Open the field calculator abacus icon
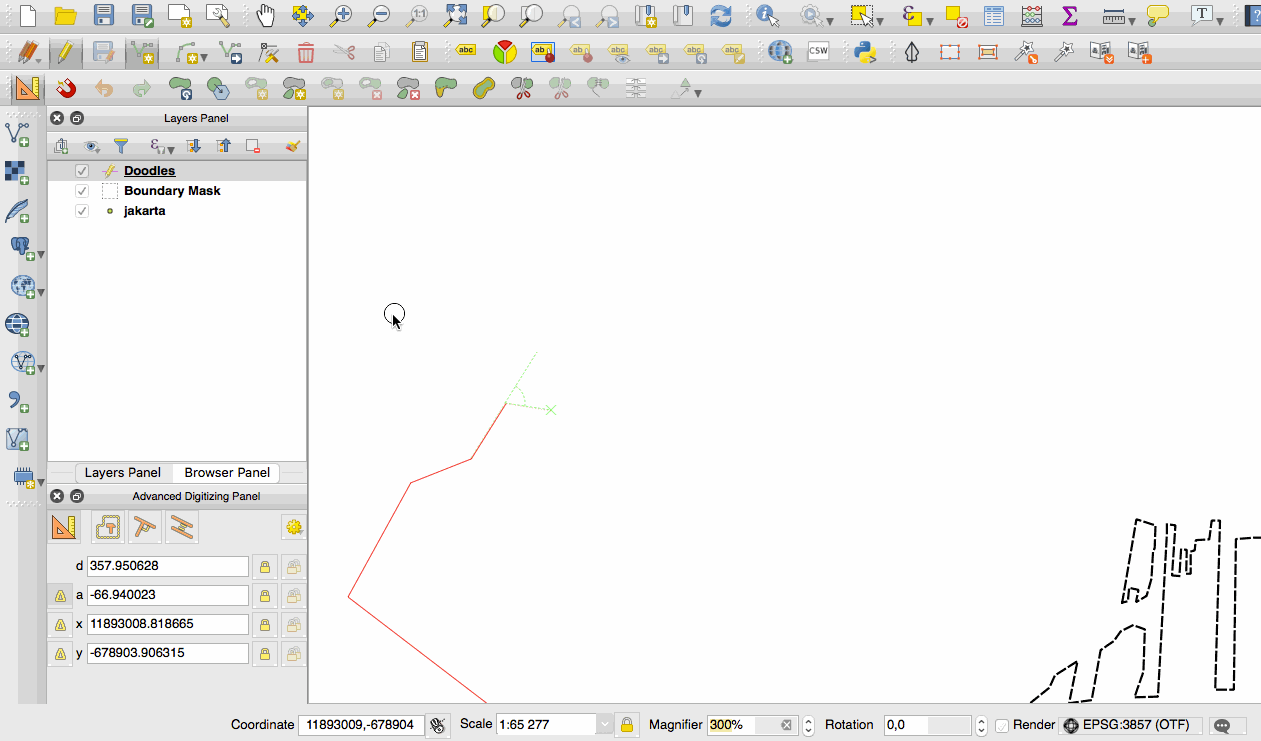This screenshot has height=741, width=1261. pos(1032,15)
